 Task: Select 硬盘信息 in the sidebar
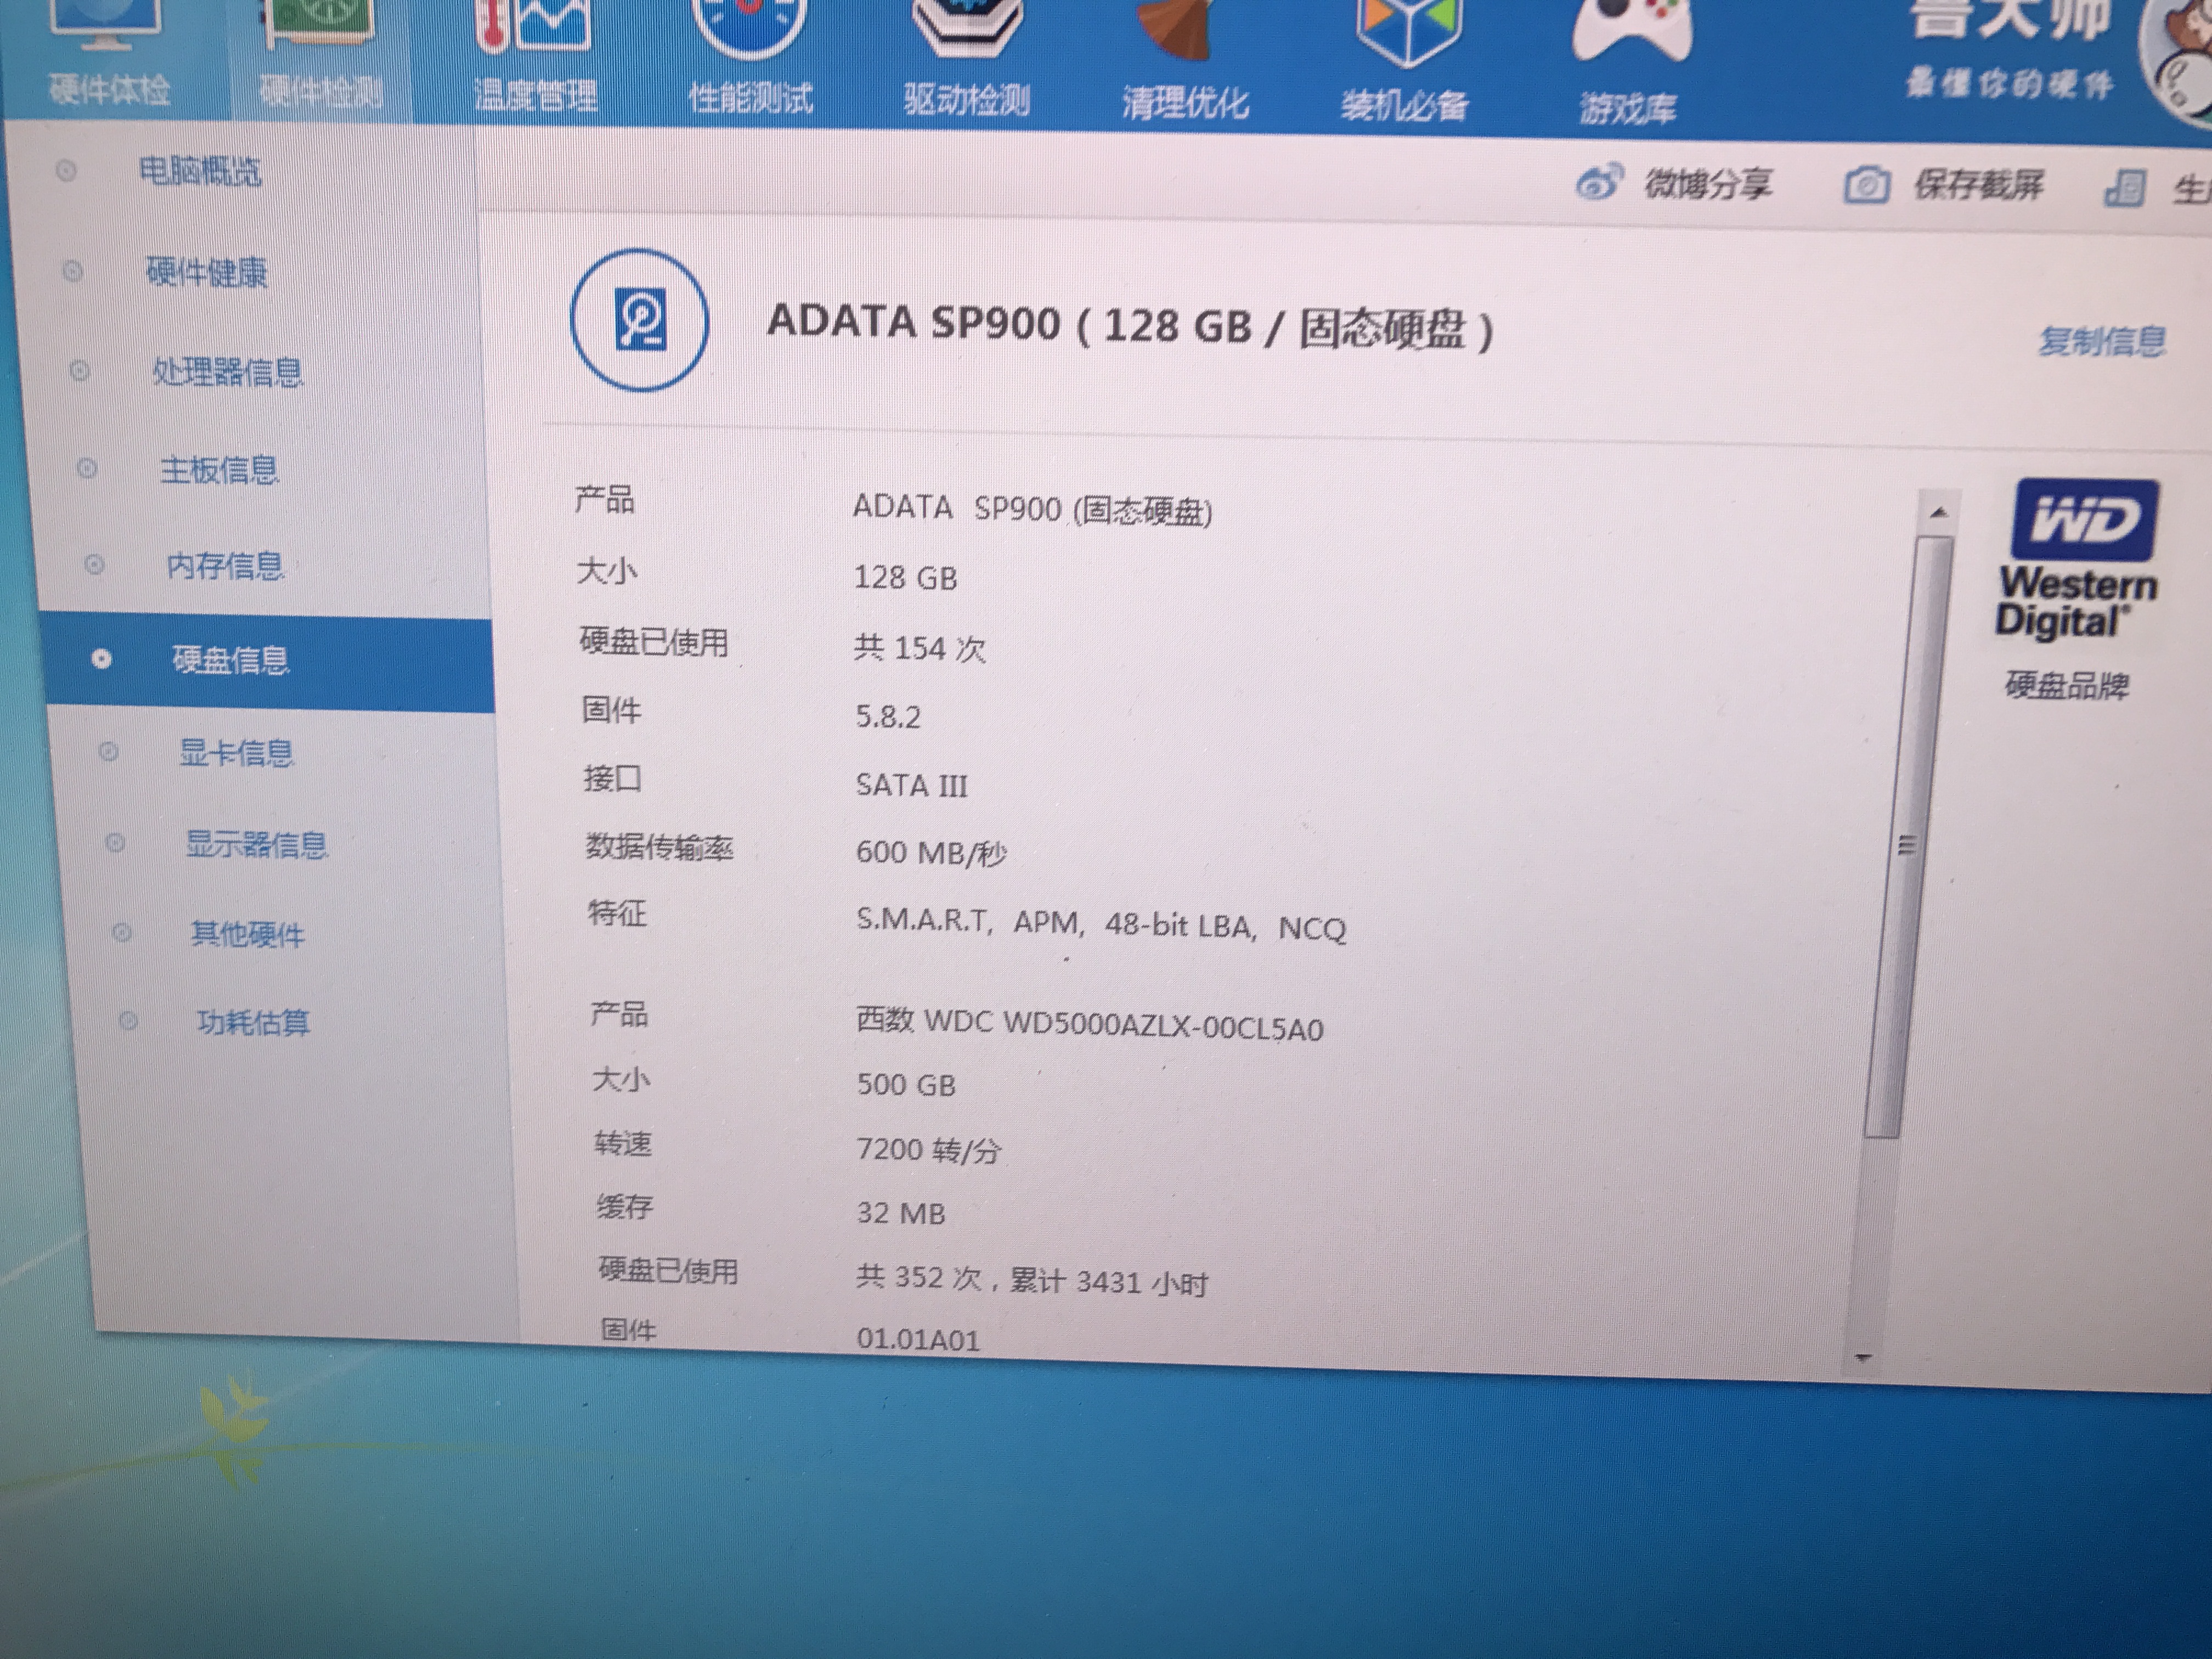(231, 660)
